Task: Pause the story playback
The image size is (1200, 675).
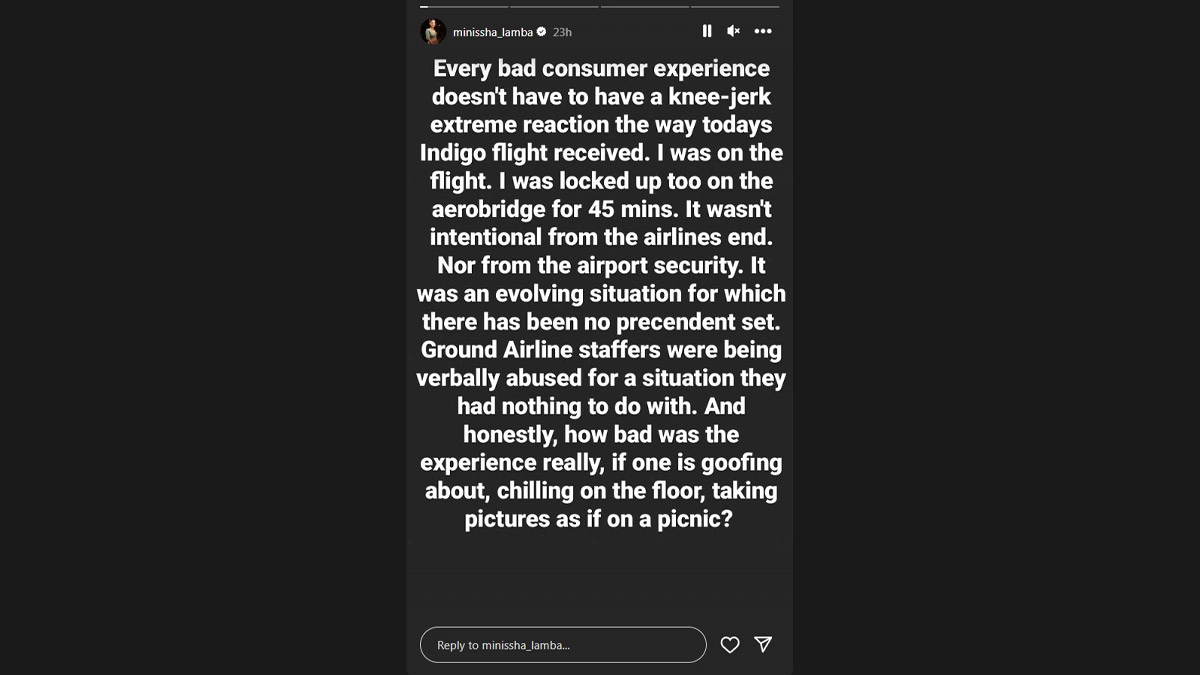Action: [707, 31]
